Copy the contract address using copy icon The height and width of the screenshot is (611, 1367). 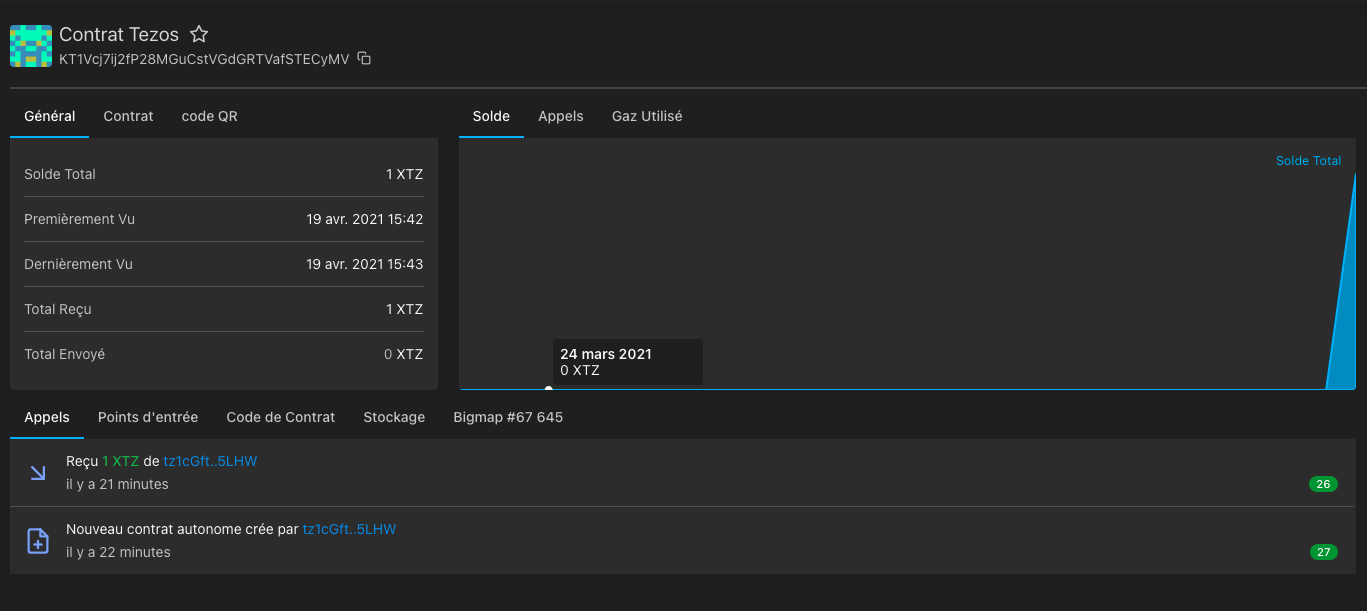click(364, 59)
